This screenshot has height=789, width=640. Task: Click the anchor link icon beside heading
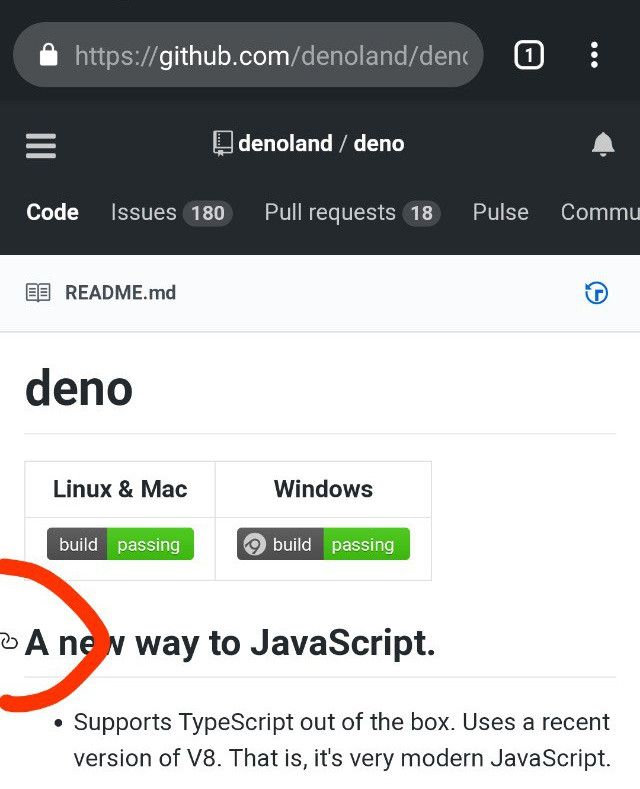pos(9,642)
